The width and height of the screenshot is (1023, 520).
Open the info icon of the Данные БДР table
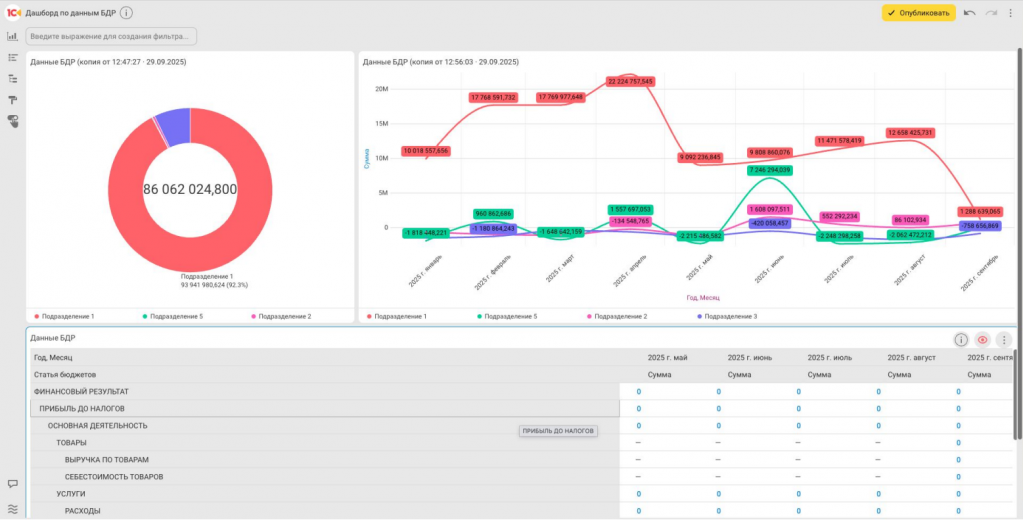click(960, 339)
